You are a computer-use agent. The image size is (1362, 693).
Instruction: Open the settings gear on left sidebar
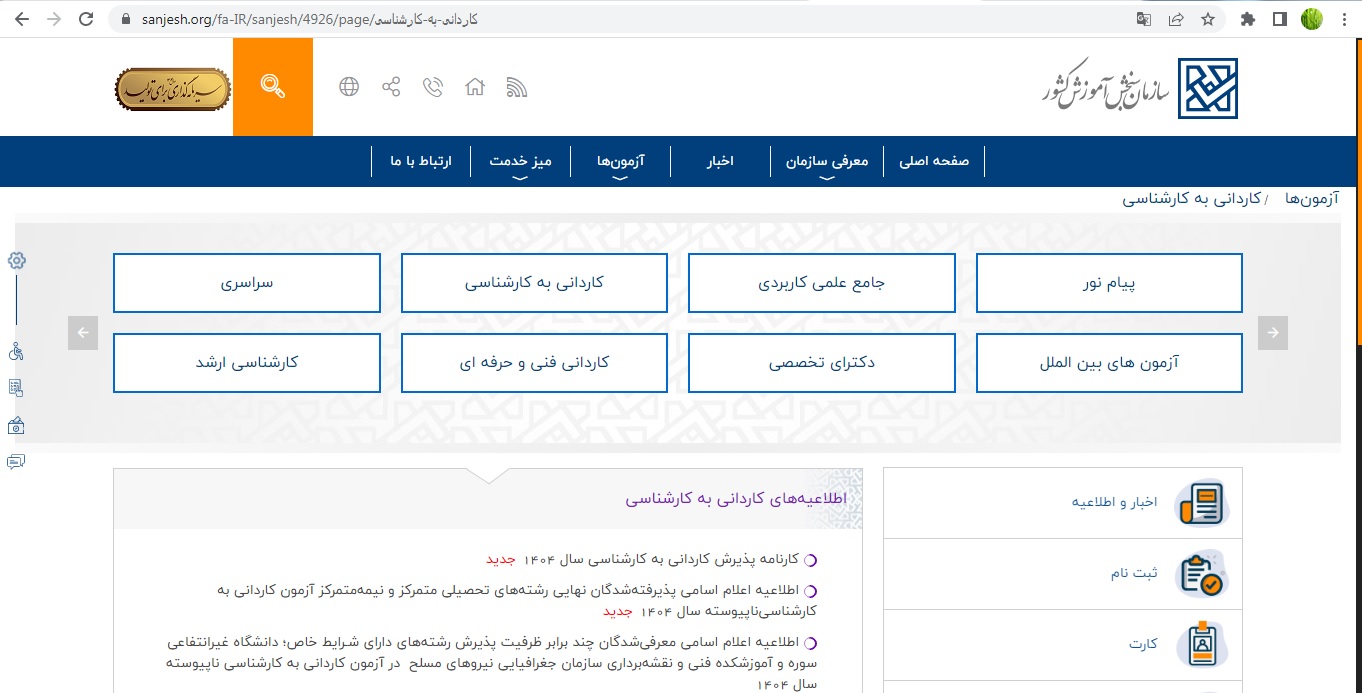coord(16,261)
